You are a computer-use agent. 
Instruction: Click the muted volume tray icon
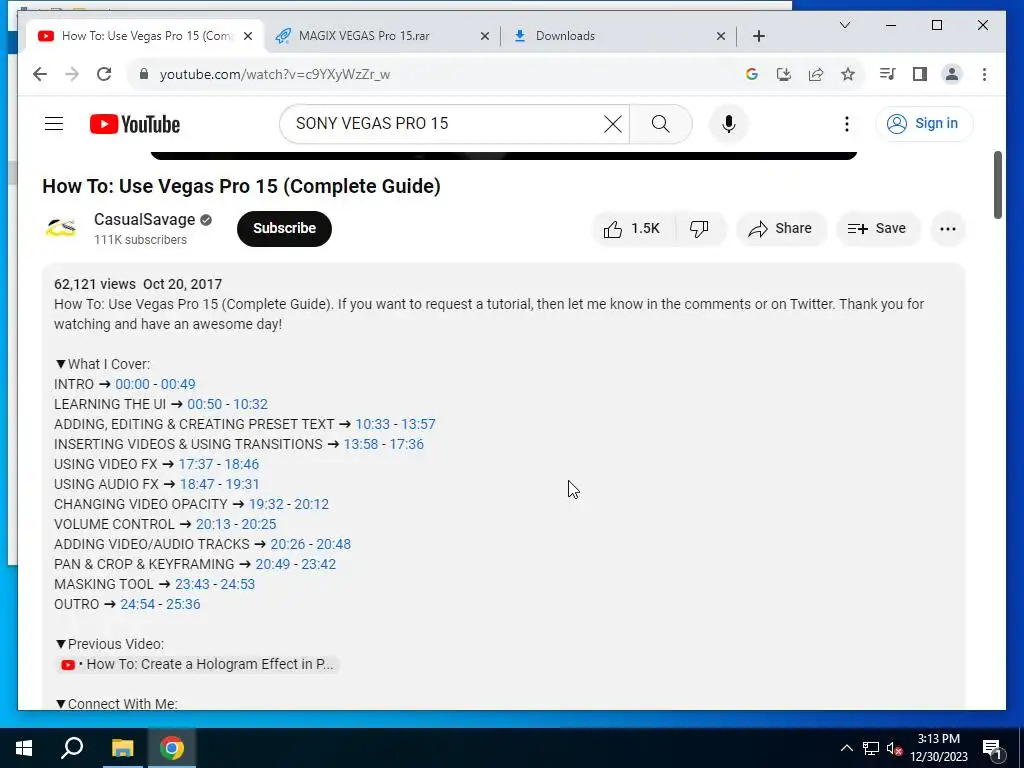pos(894,748)
